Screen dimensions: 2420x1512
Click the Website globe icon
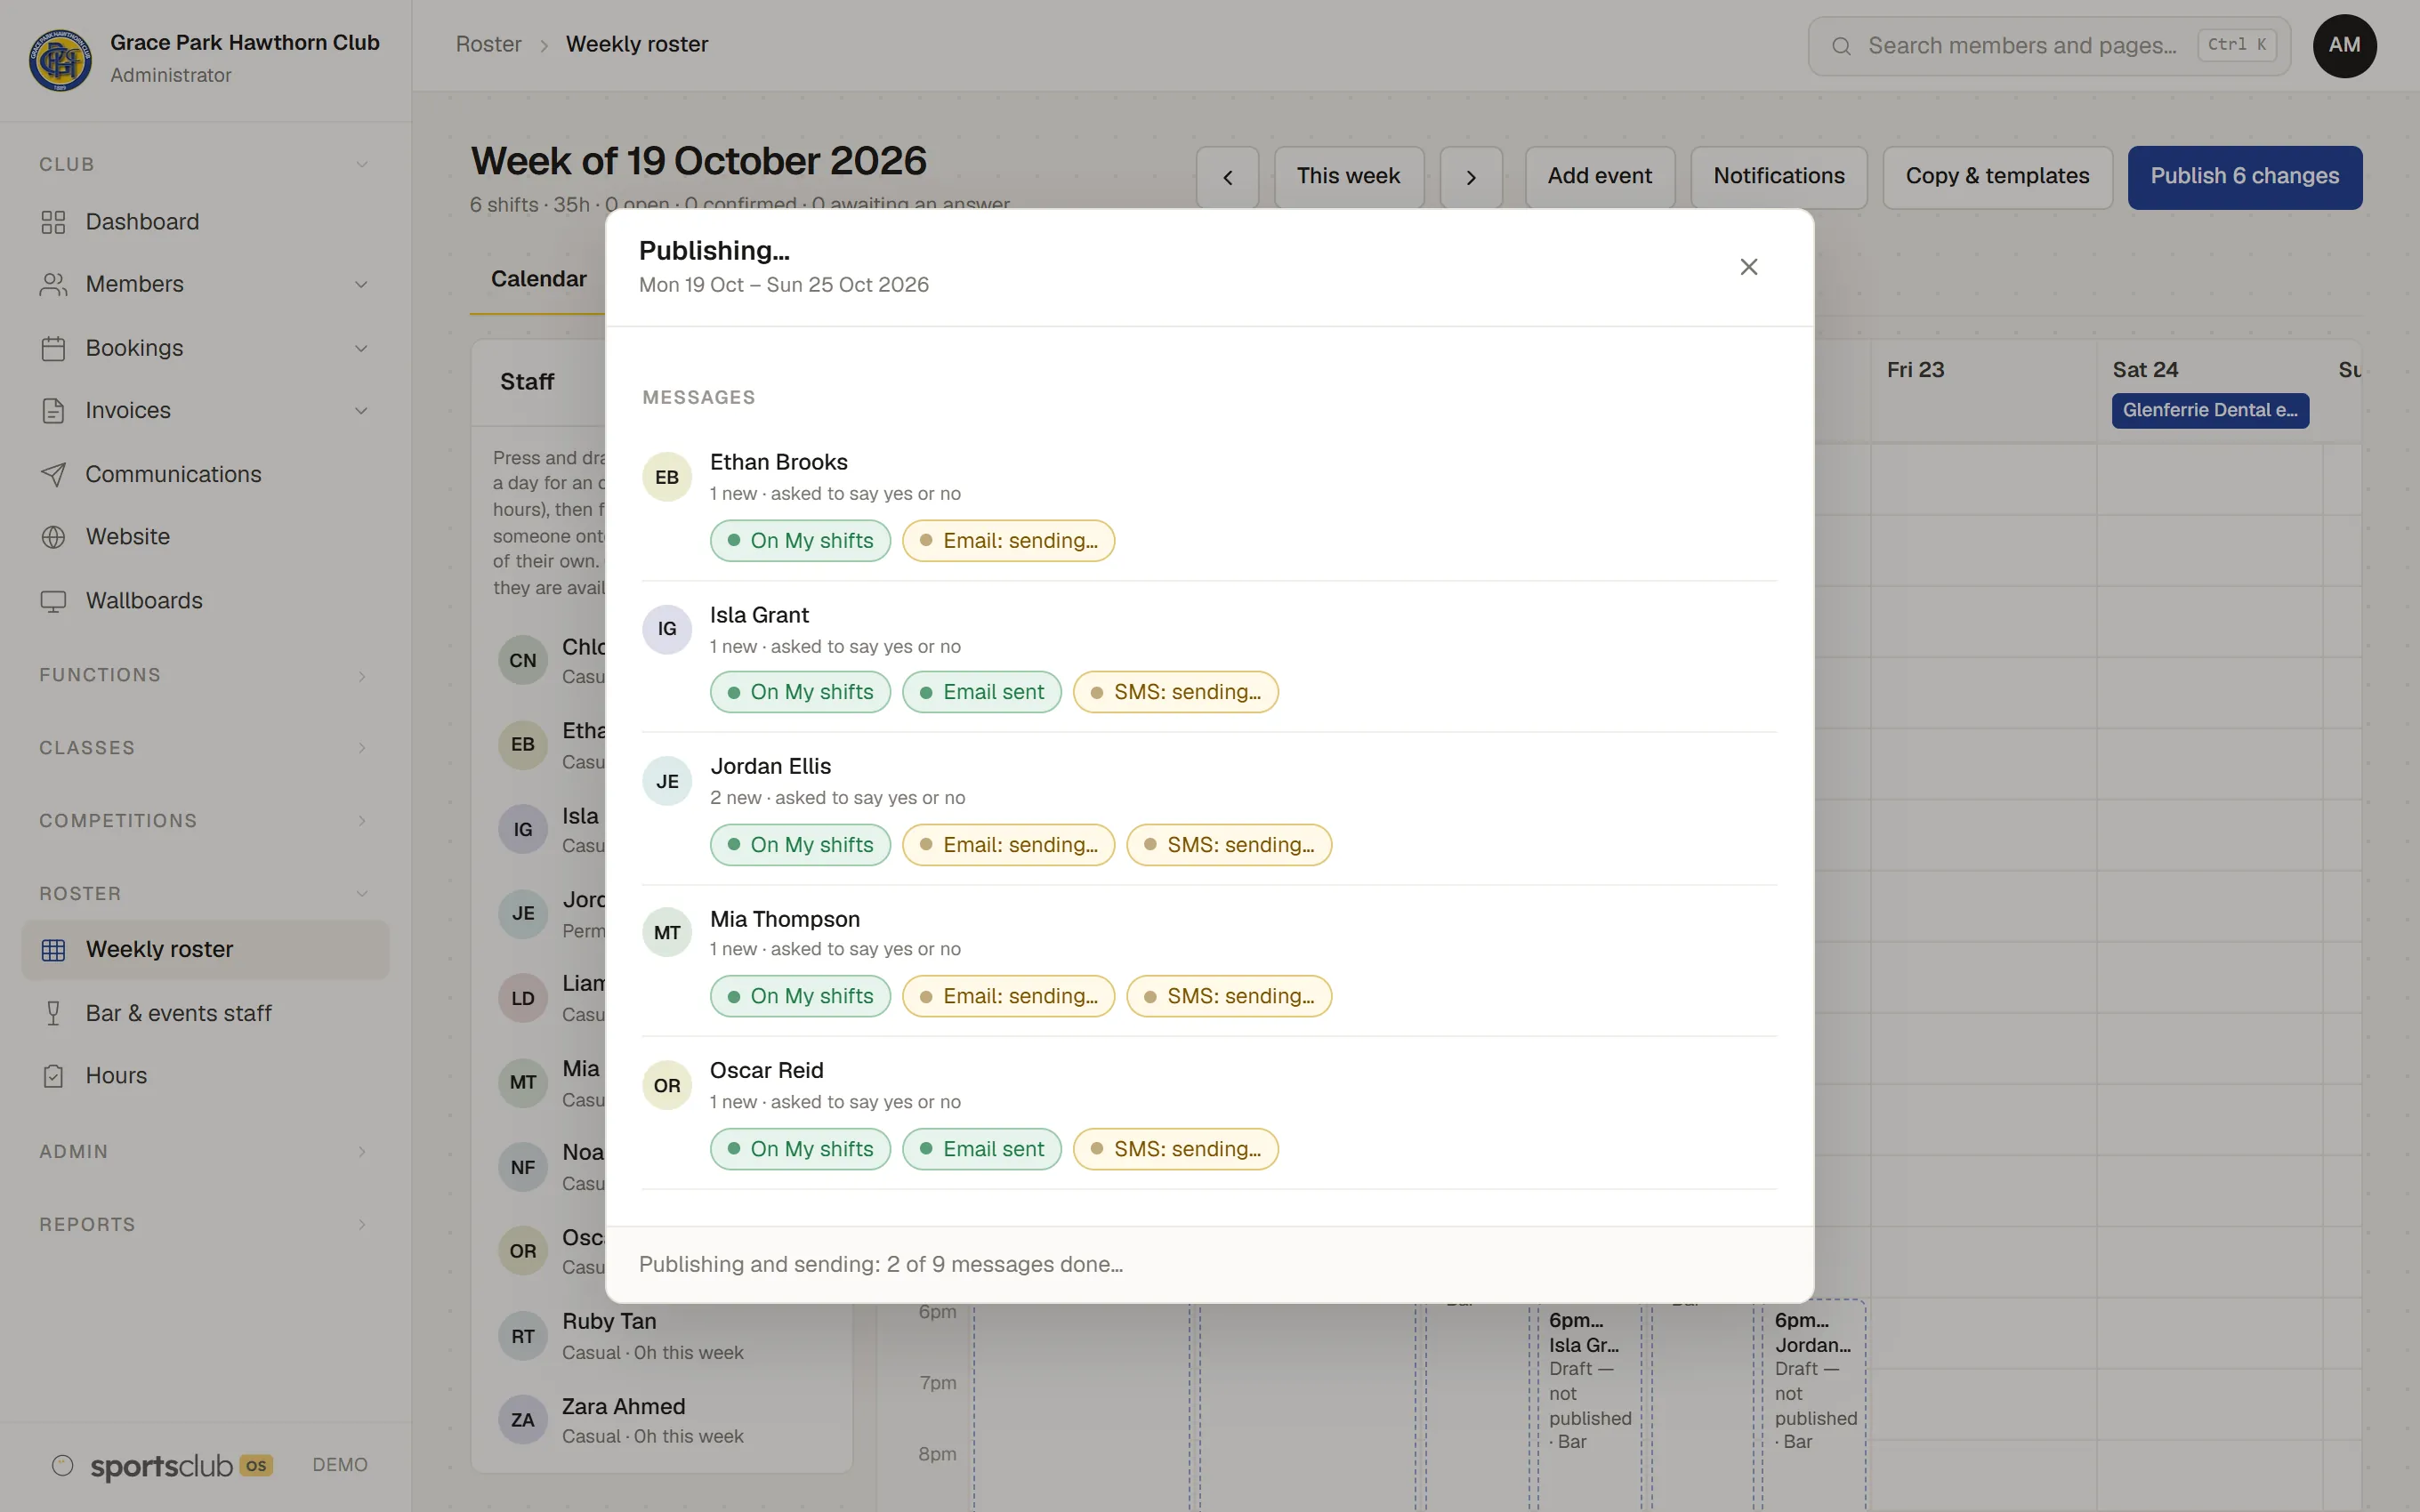coord(53,537)
